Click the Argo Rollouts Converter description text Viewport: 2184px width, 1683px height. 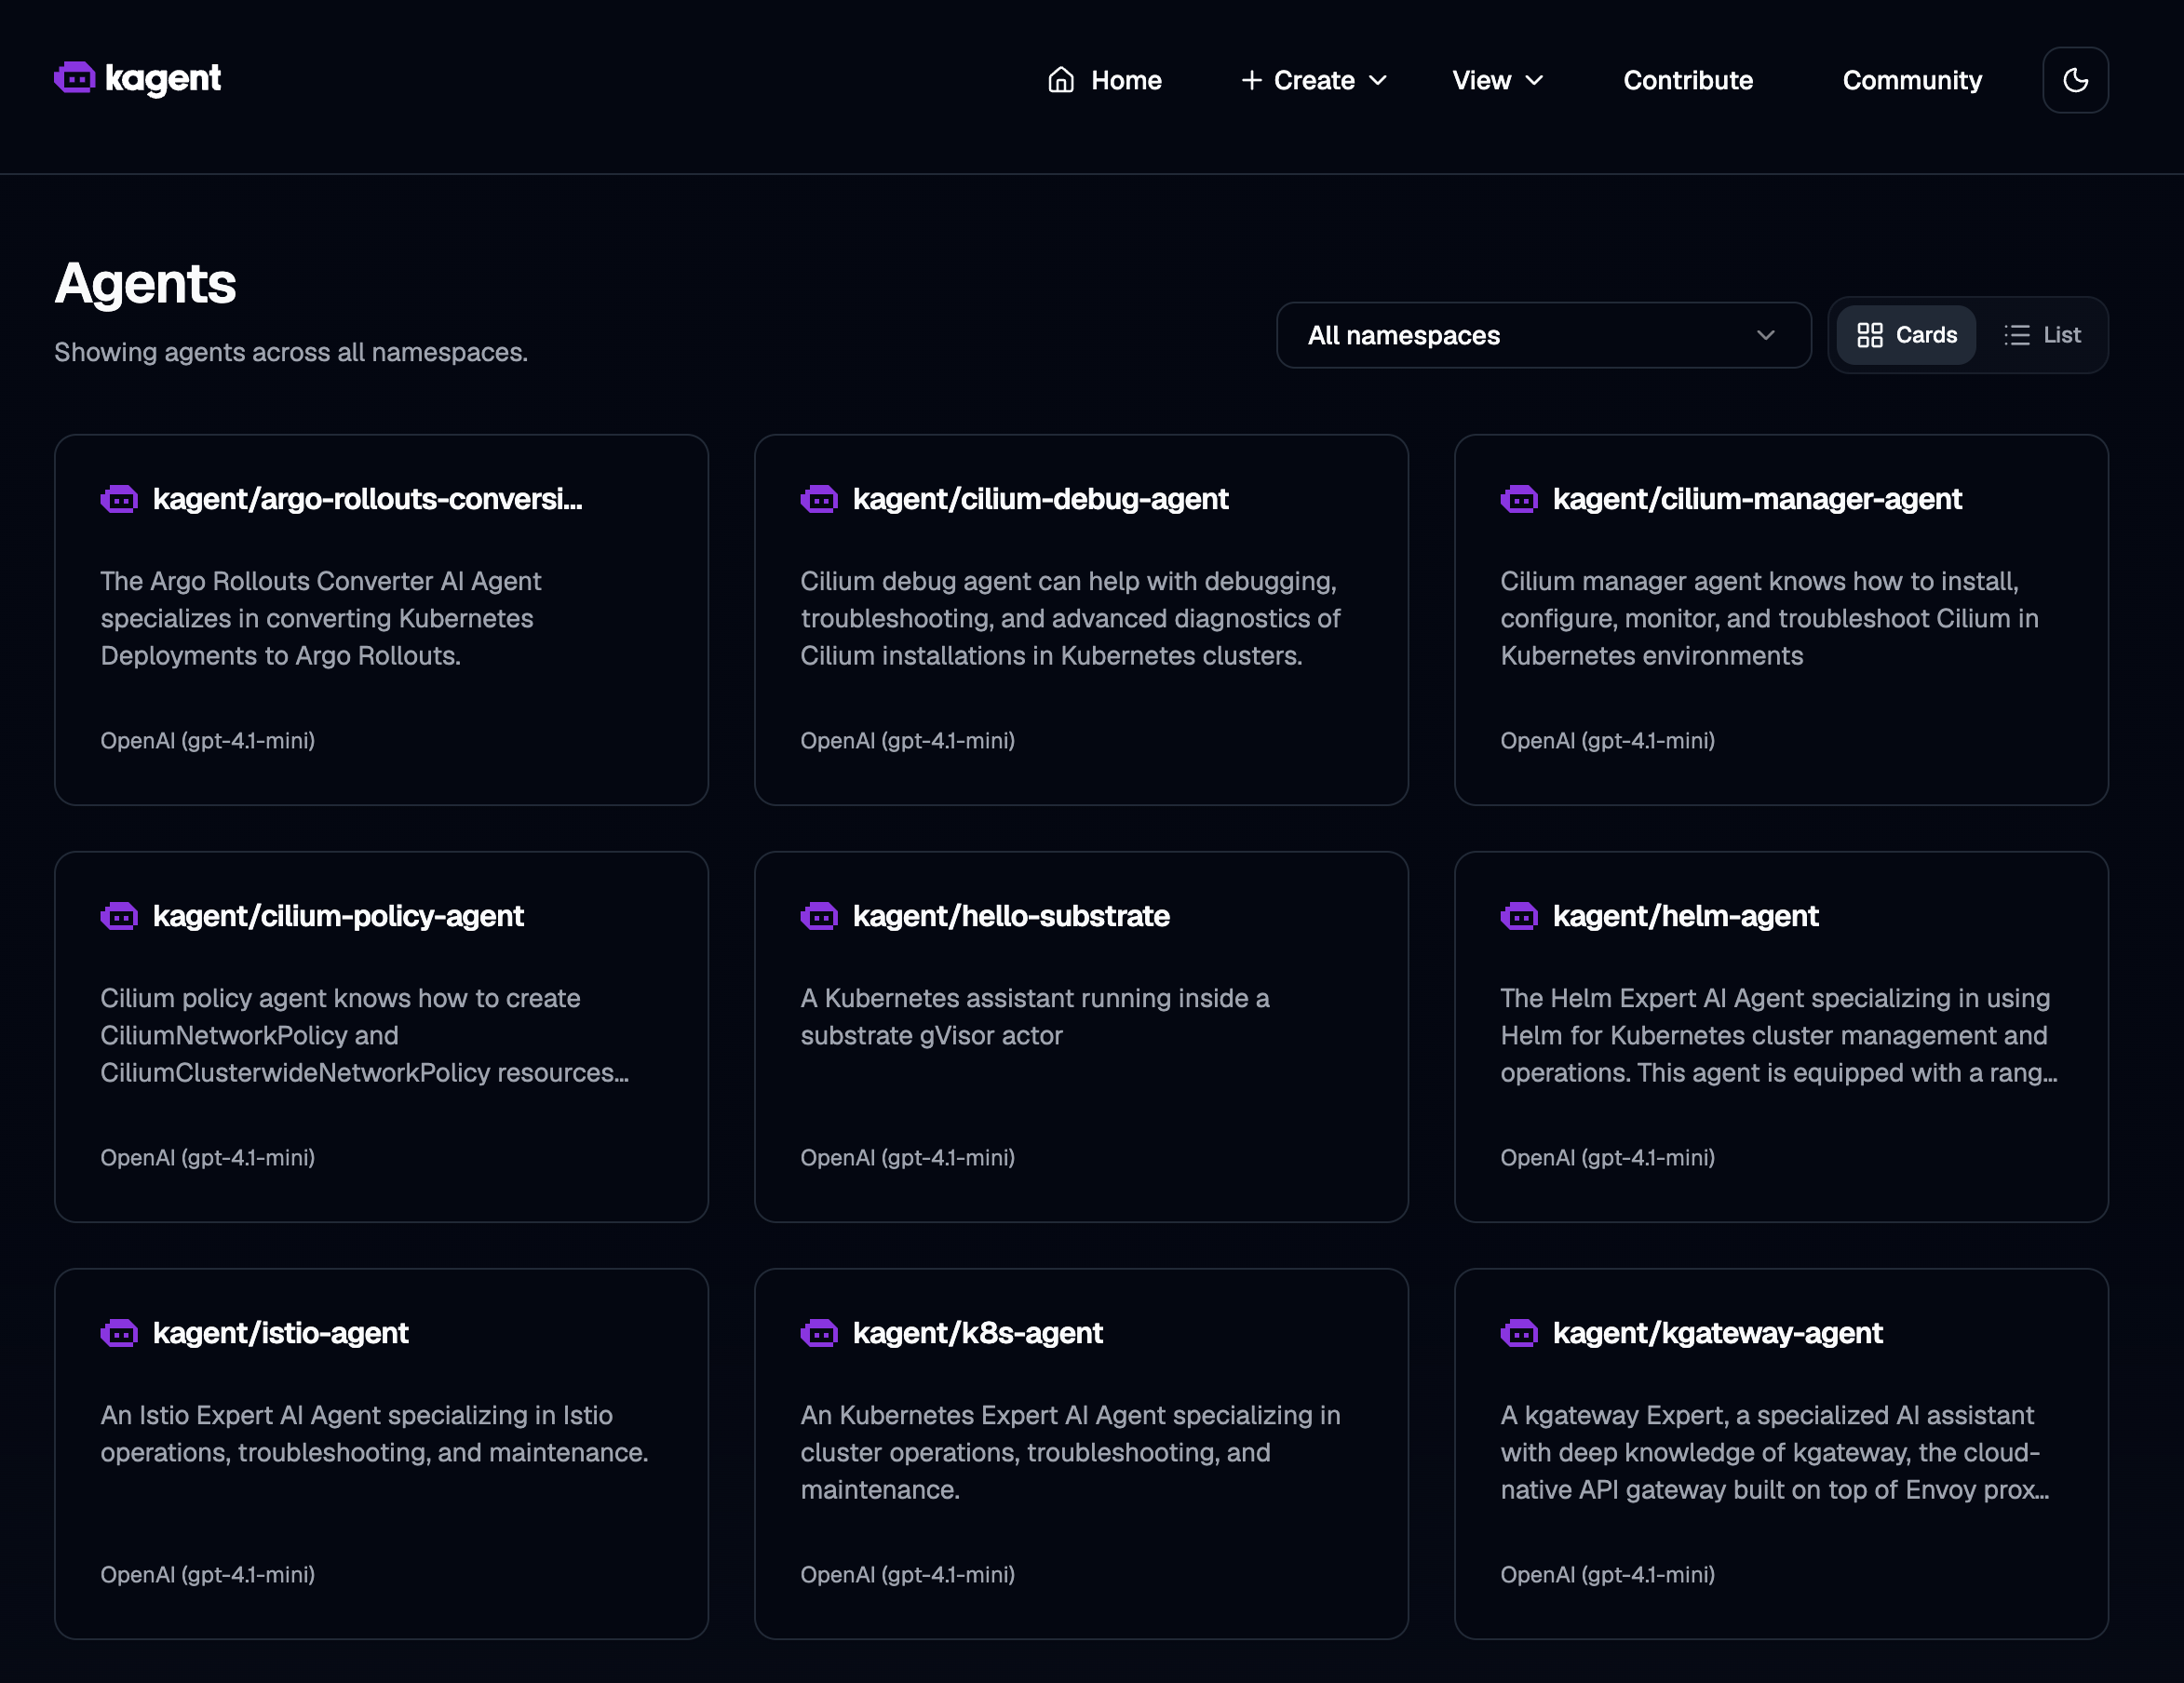tap(321, 618)
